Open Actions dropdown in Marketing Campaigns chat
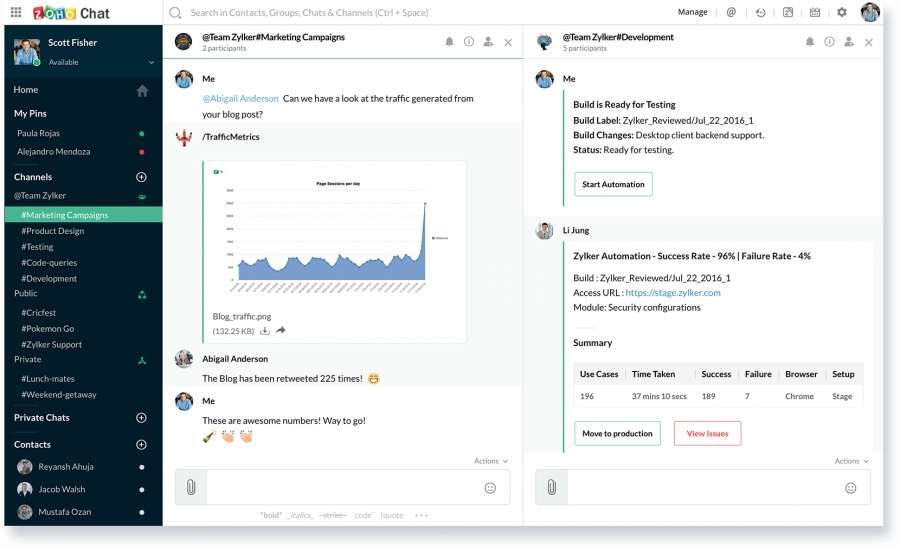Image resolution: width=900 pixels, height=547 pixels. 491,461
